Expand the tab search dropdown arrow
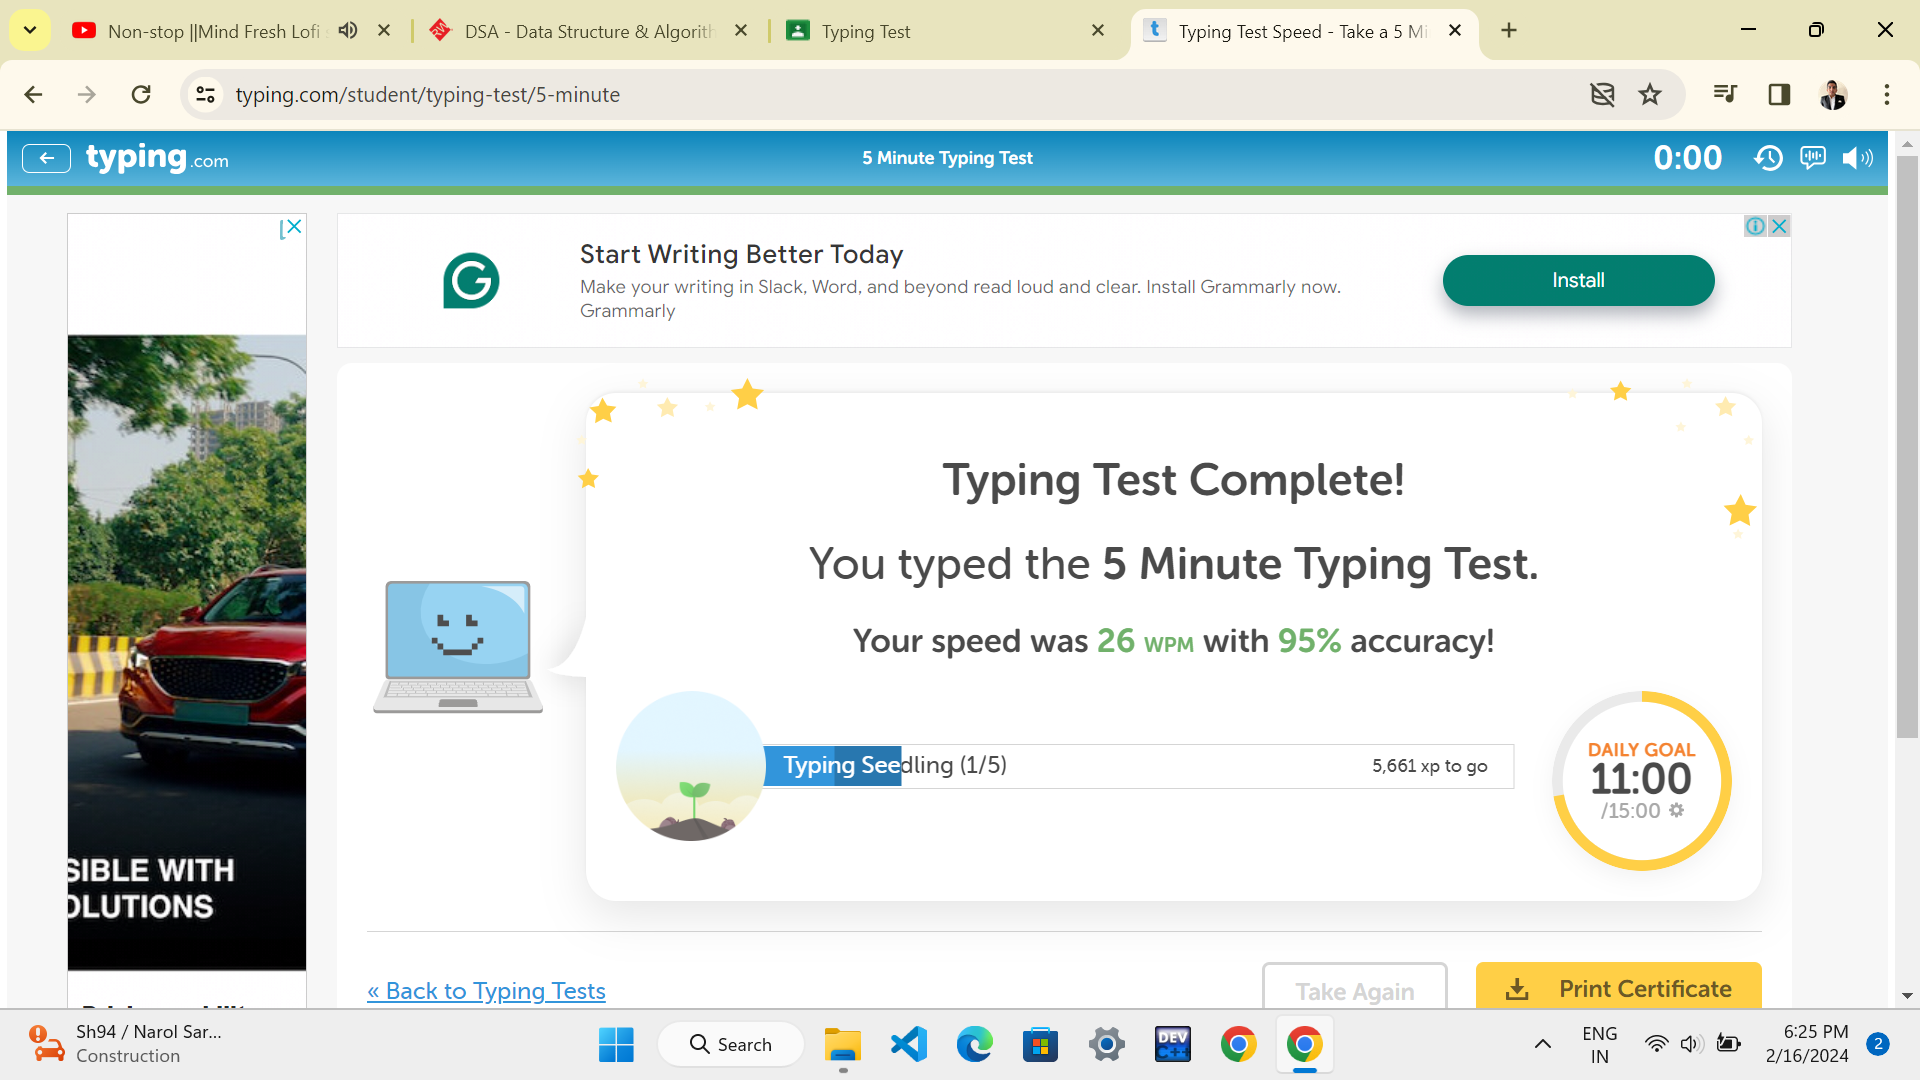Image resolution: width=1920 pixels, height=1080 pixels. (30, 30)
